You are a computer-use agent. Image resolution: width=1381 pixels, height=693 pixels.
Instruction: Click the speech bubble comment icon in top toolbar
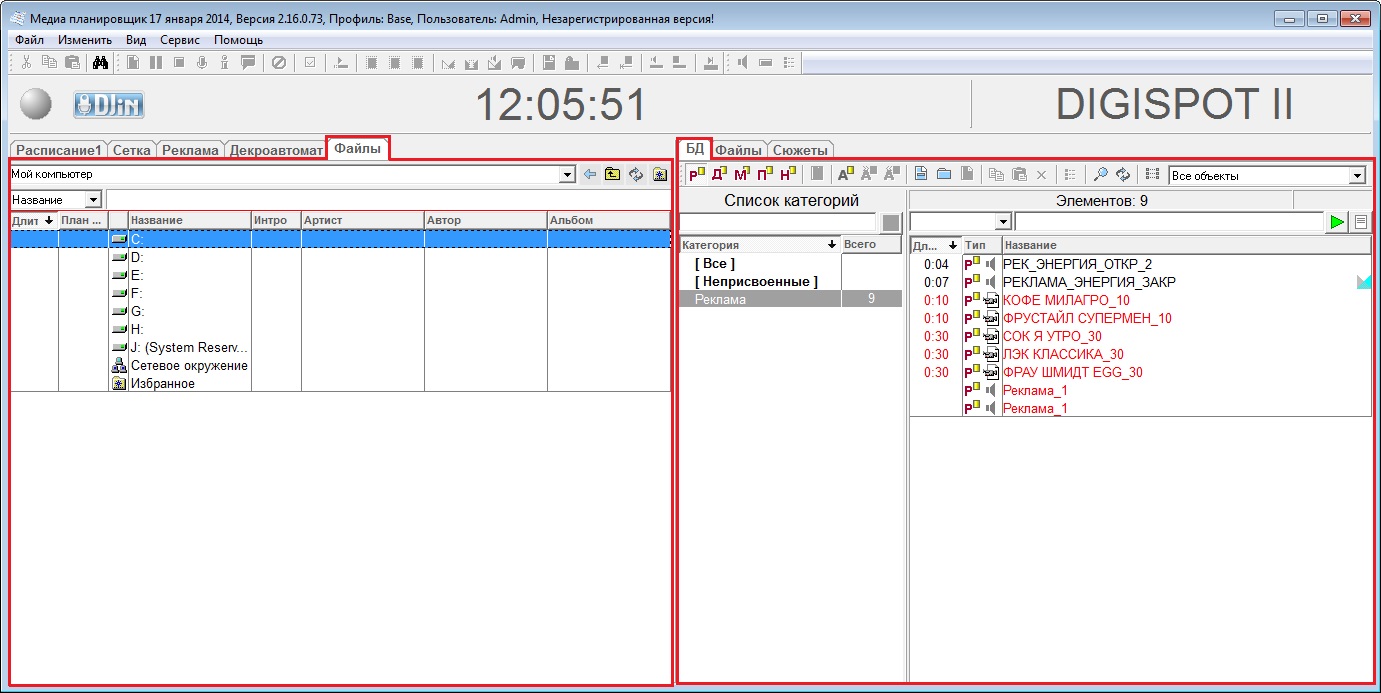point(248,62)
